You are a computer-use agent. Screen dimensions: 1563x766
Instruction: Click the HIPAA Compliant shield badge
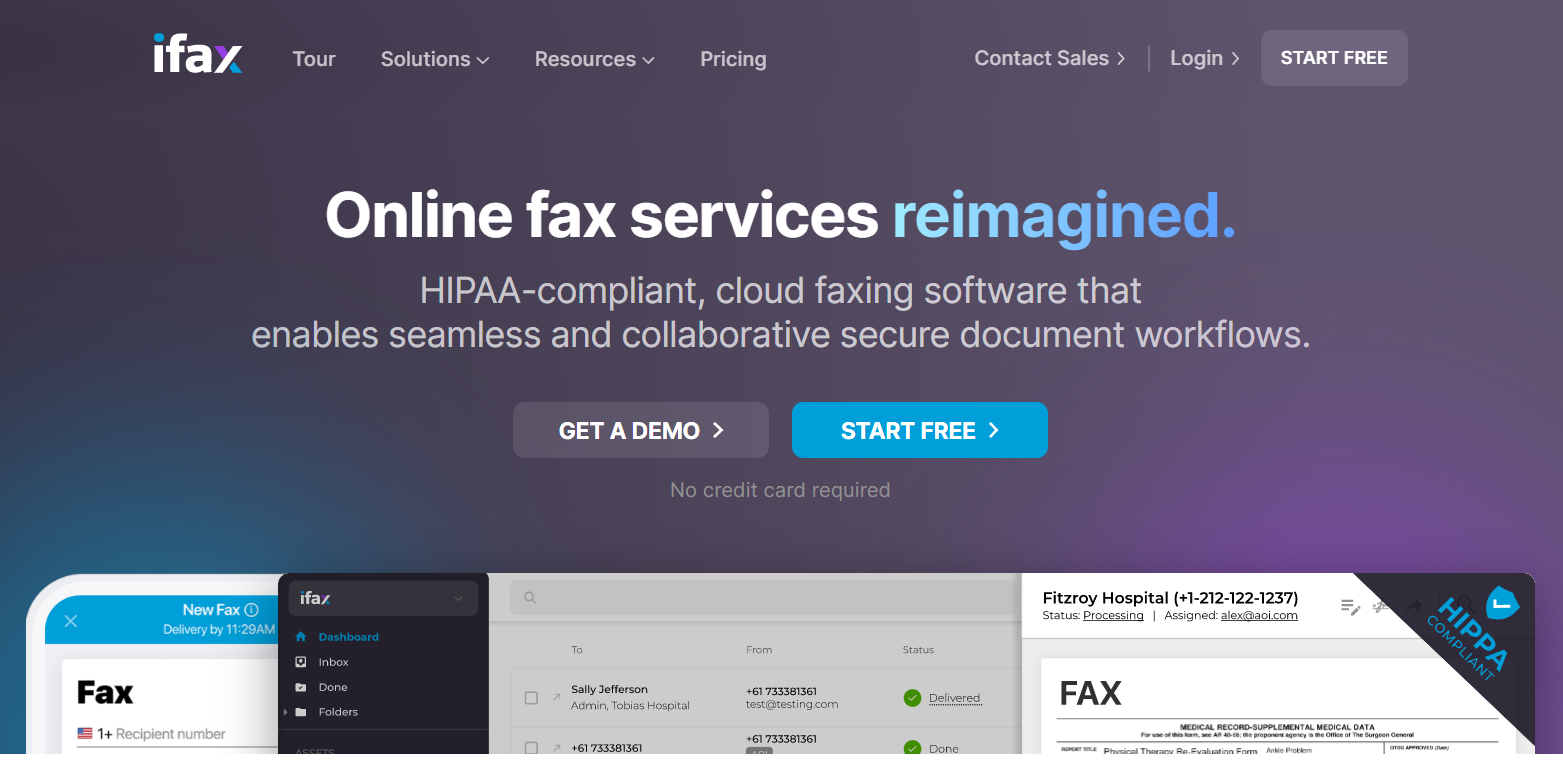1503,603
